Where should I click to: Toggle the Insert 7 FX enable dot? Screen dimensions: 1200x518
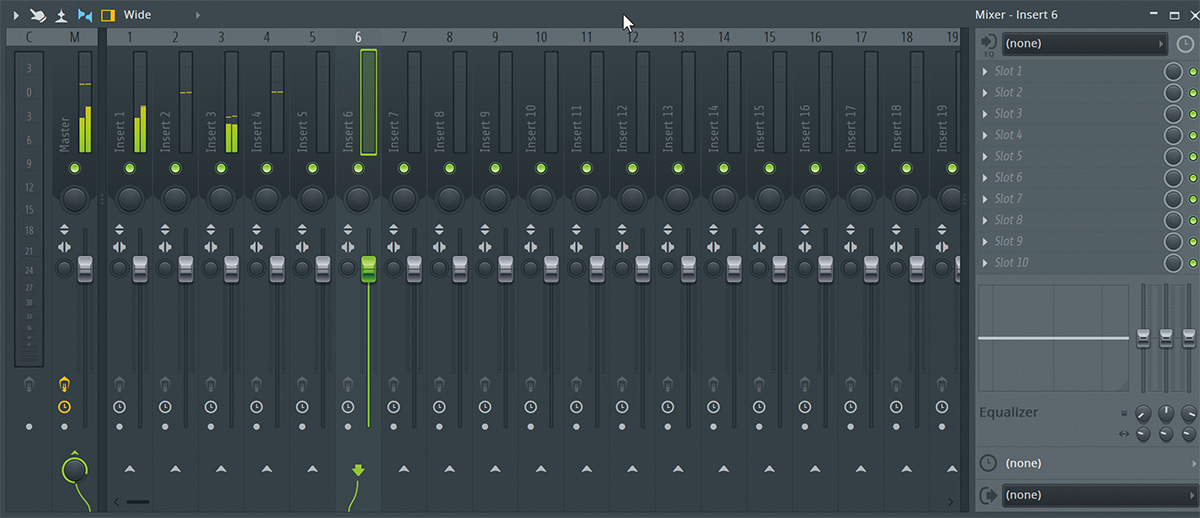tap(393, 427)
